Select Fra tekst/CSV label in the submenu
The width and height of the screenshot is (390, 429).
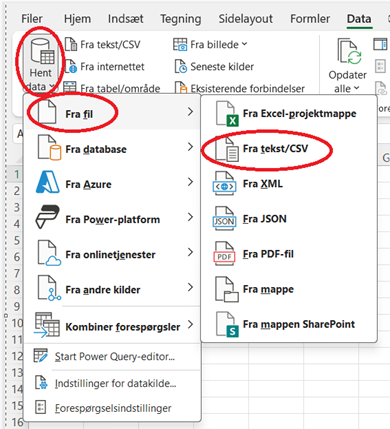tap(275, 149)
